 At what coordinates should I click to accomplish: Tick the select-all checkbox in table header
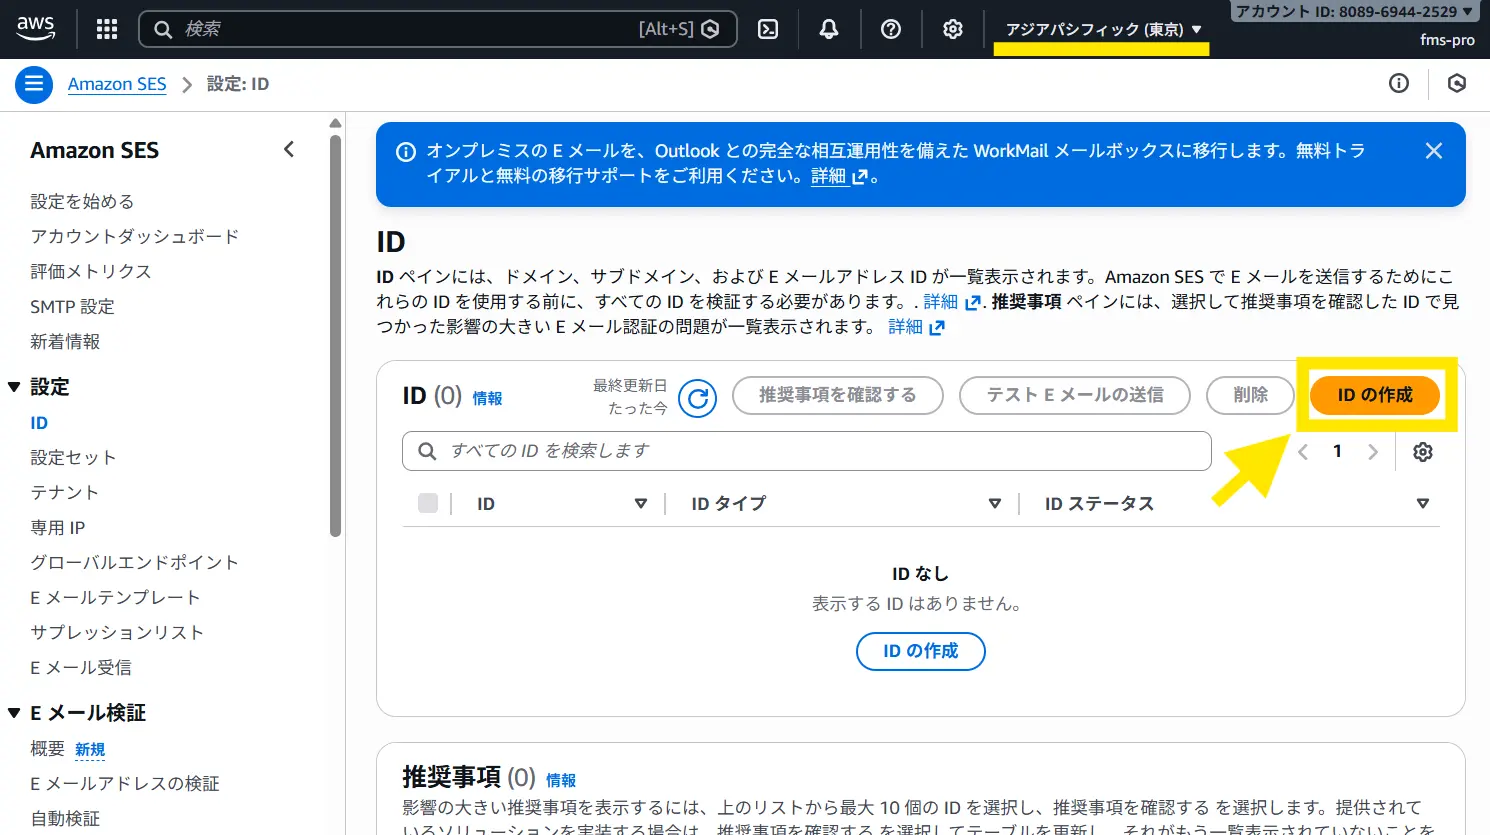pos(428,503)
